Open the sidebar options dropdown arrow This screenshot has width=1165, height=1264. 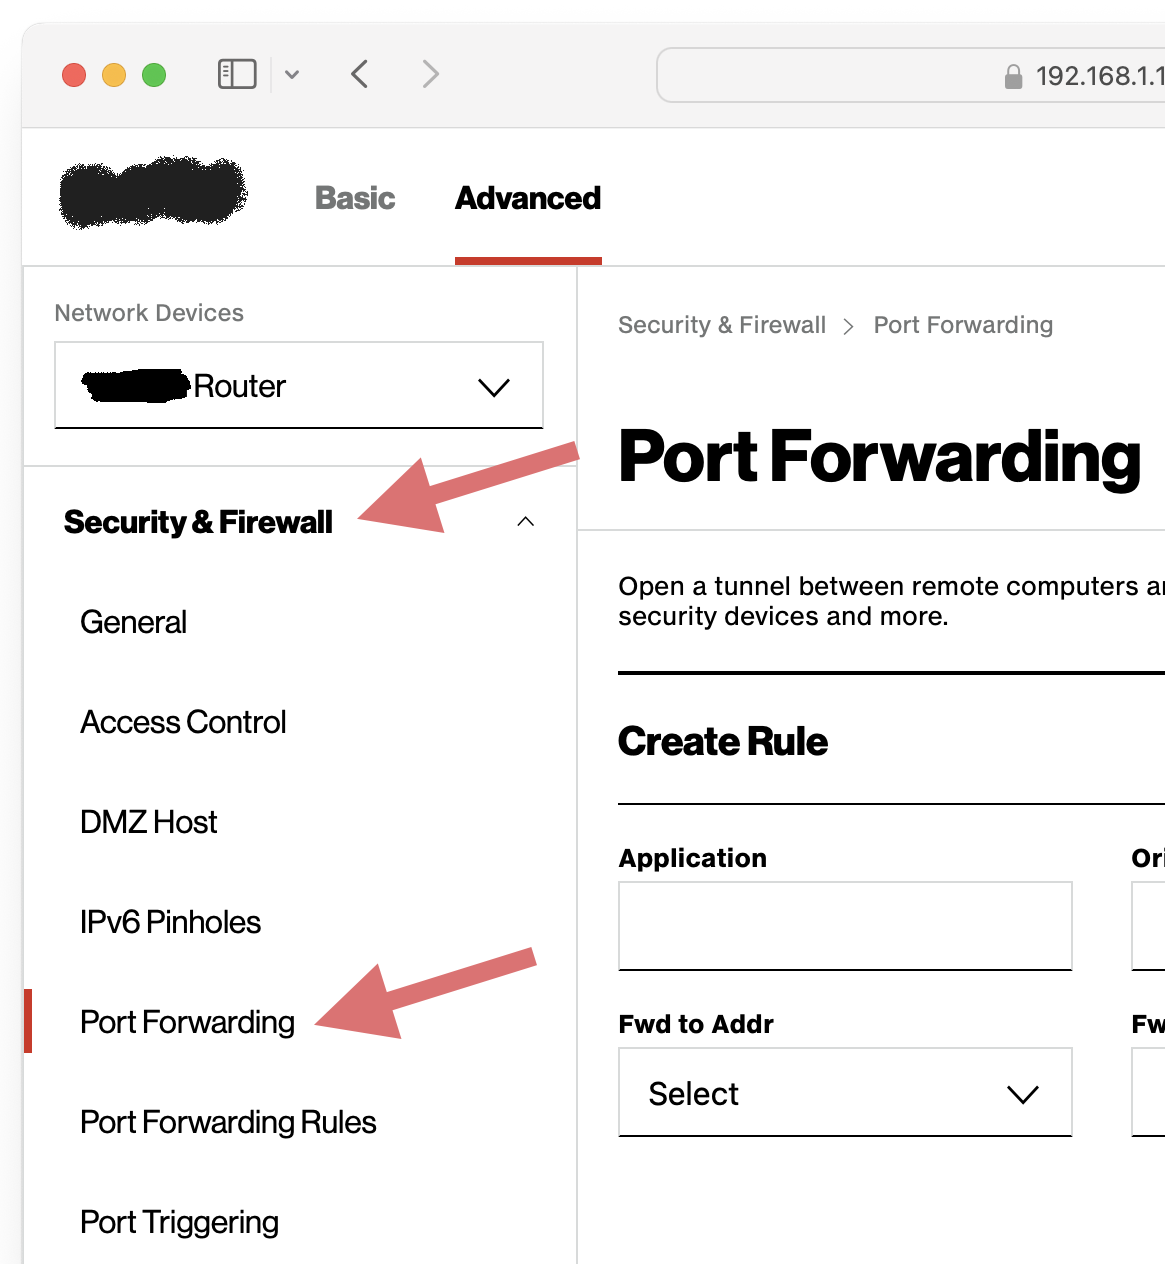coord(292,74)
